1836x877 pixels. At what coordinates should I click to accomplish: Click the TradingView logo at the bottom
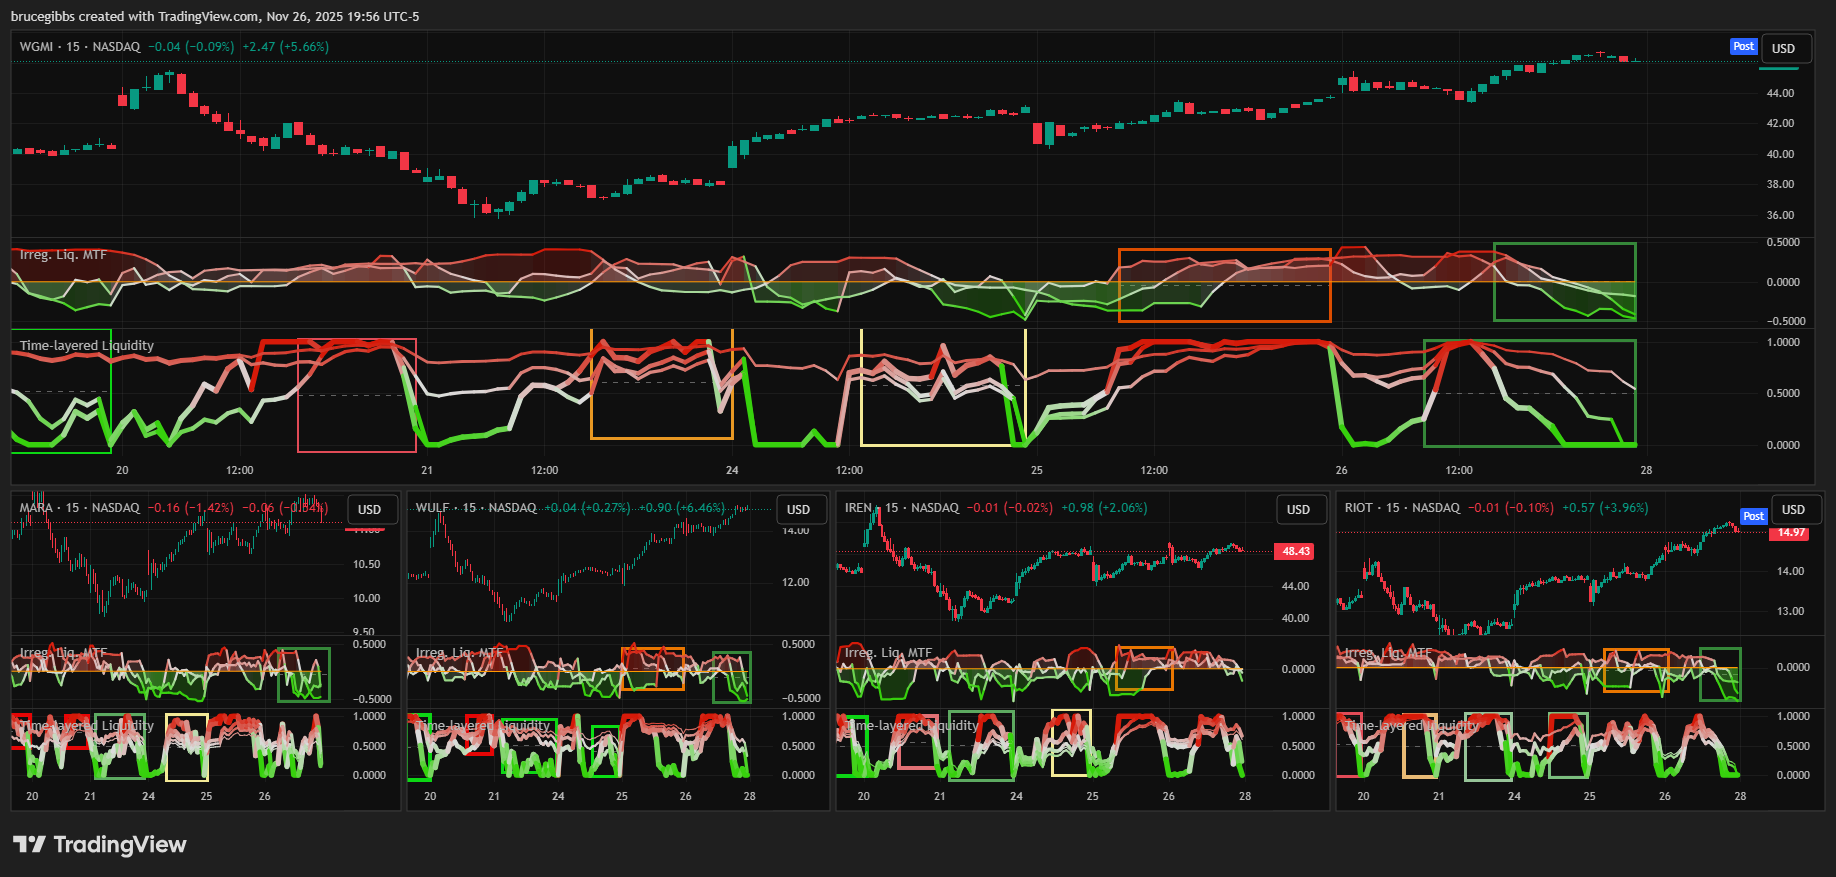(100, 845)
